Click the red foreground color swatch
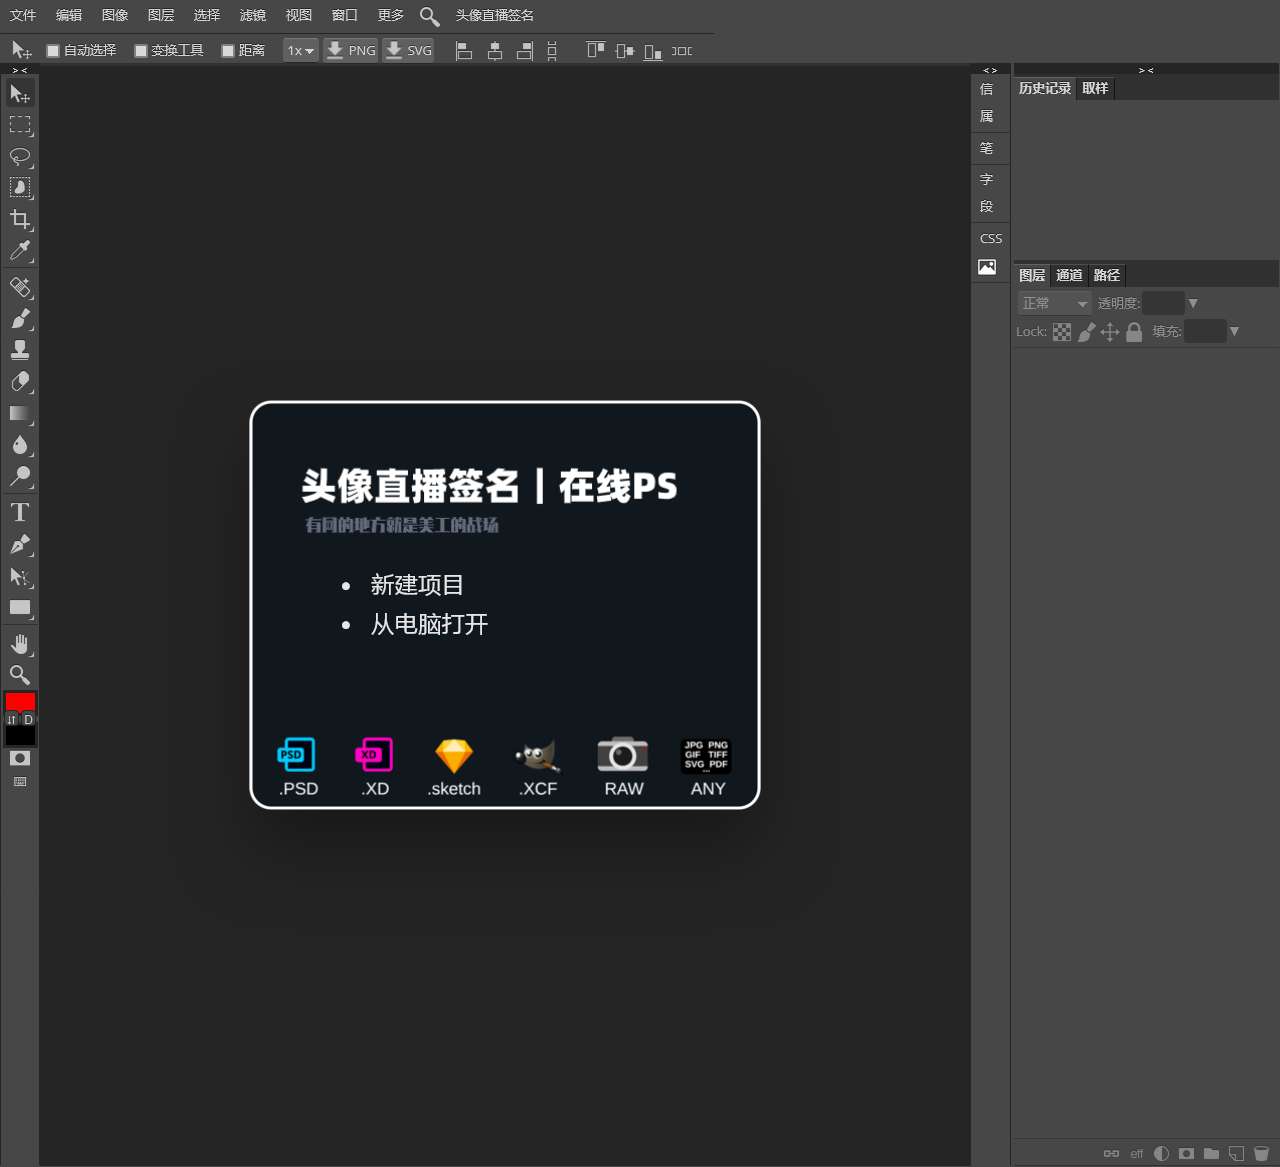 click(x=20, y=701)
